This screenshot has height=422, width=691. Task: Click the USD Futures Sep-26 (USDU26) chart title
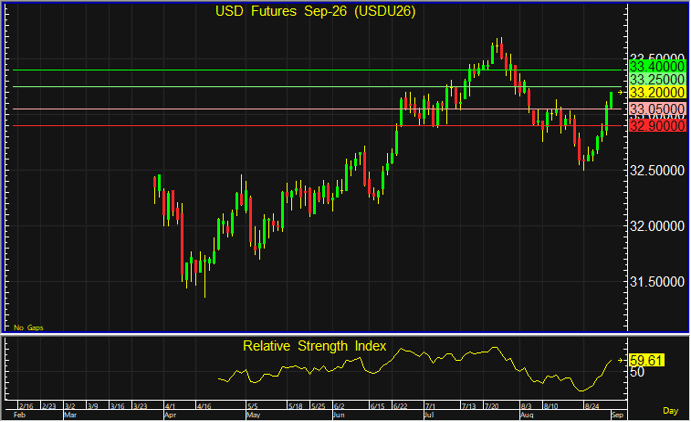(315, 11)
